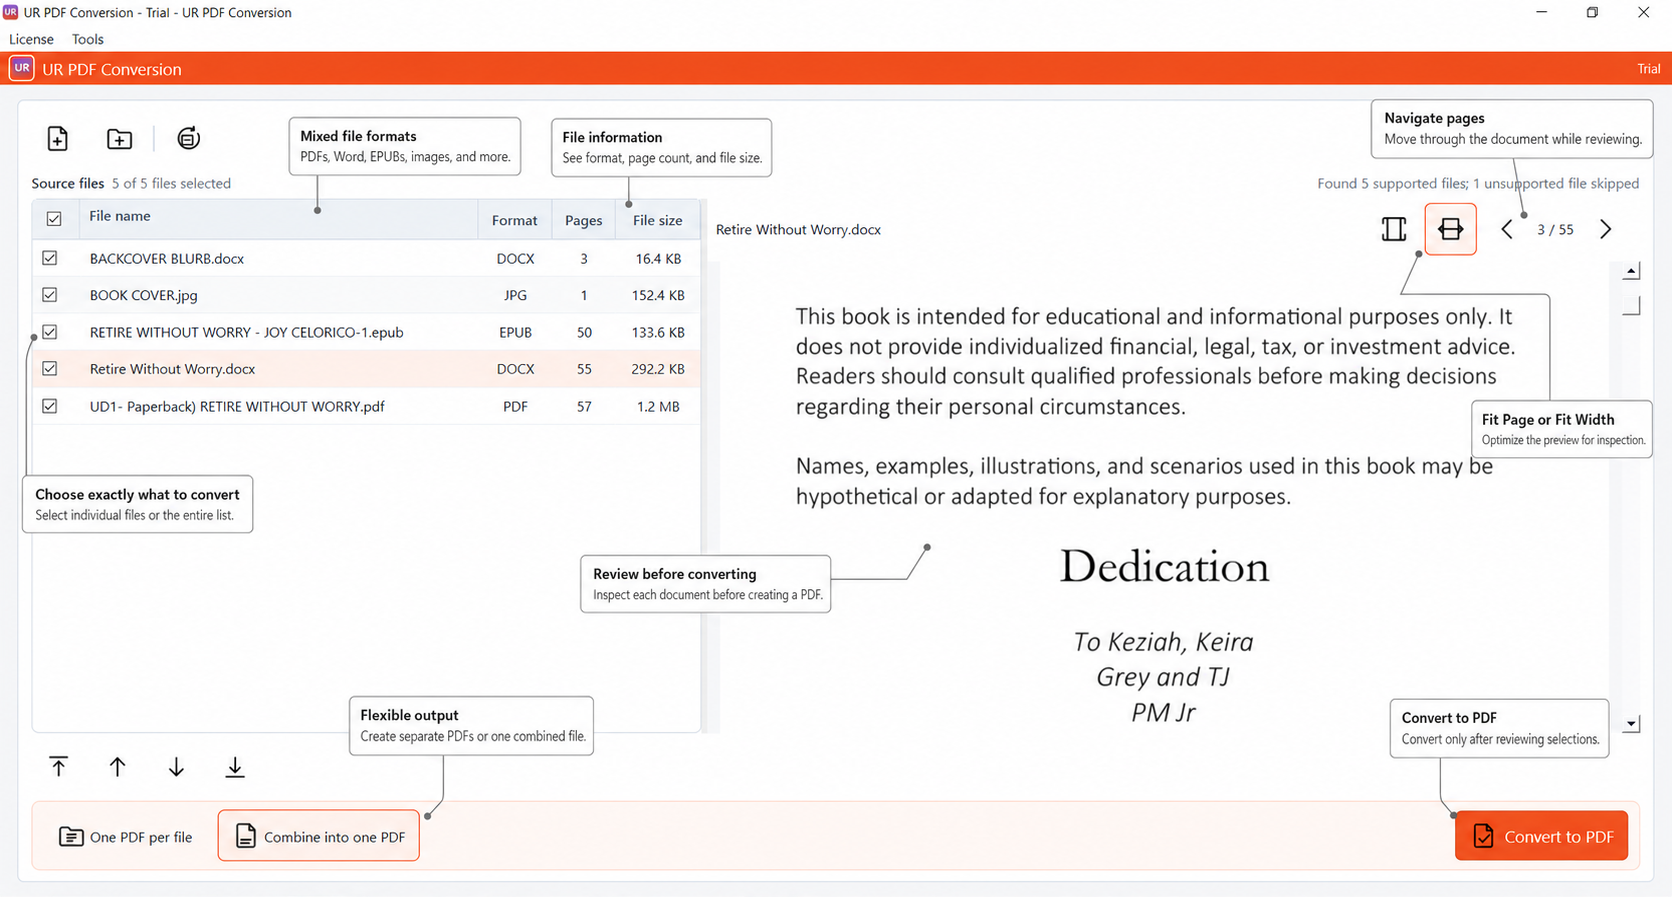Switch preview to Fit Page

pyautogui.click(x=1394, y=229)
